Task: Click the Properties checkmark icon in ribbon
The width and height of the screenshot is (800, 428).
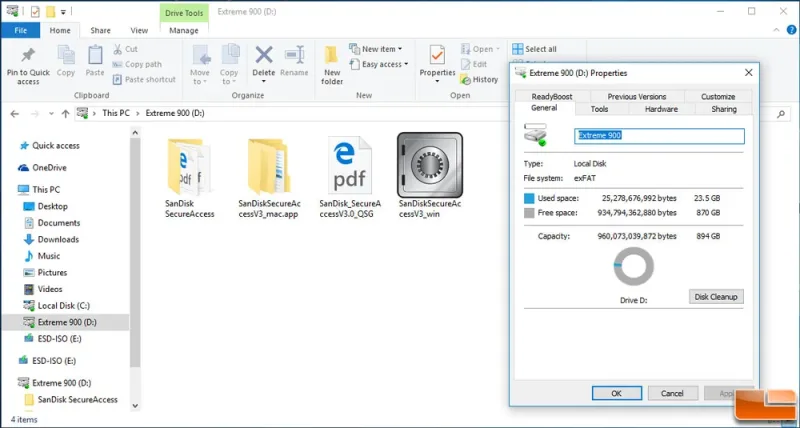Action: 437,55
